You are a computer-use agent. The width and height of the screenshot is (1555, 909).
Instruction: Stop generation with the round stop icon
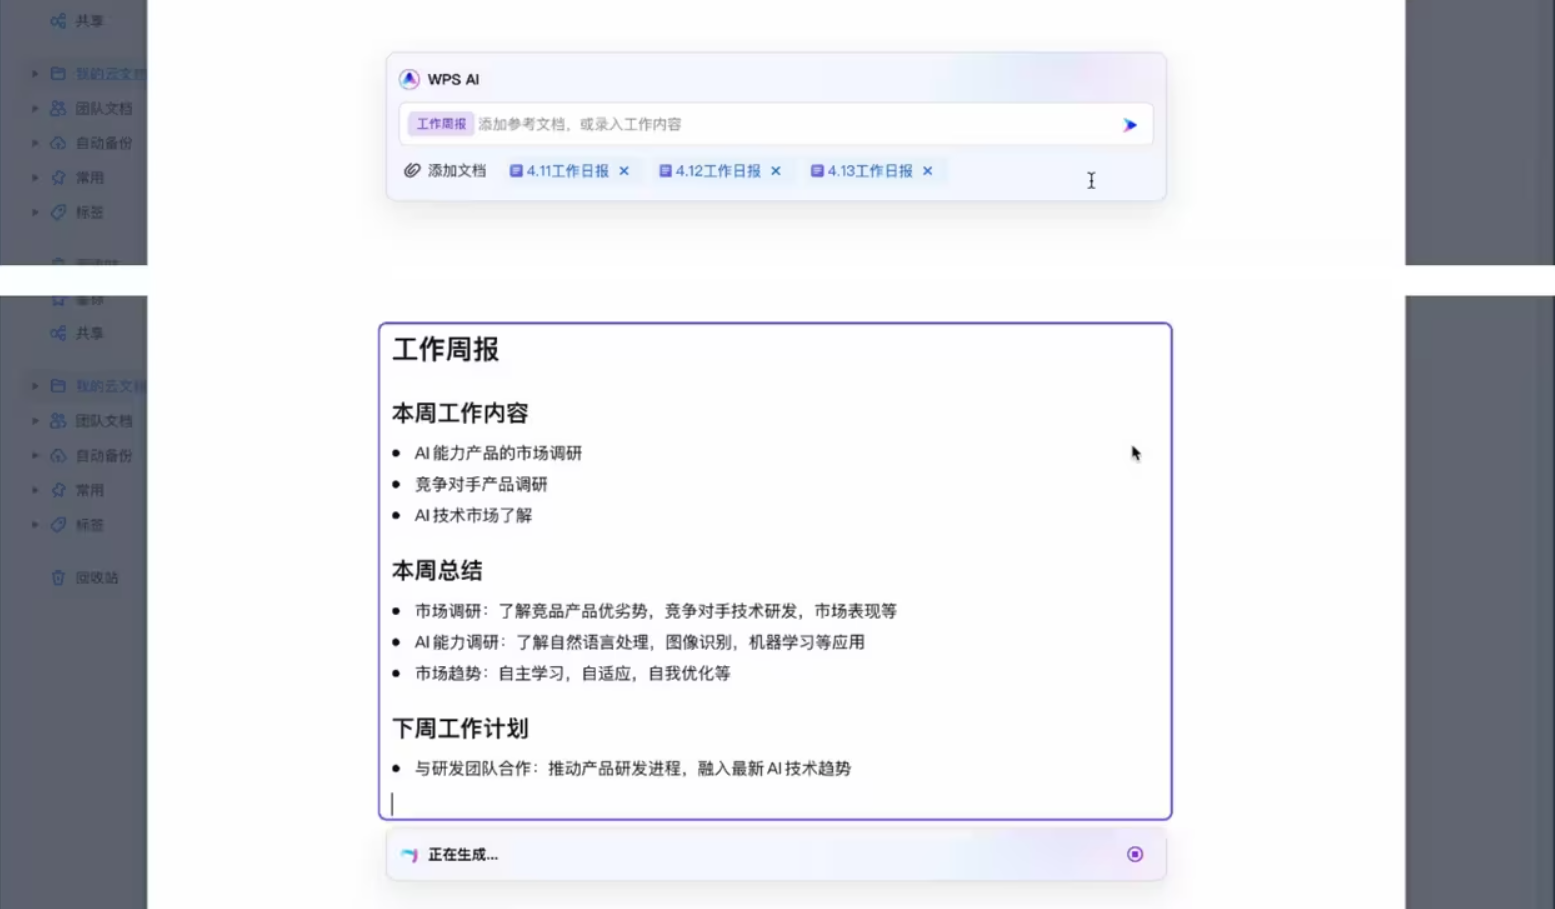1135,854
